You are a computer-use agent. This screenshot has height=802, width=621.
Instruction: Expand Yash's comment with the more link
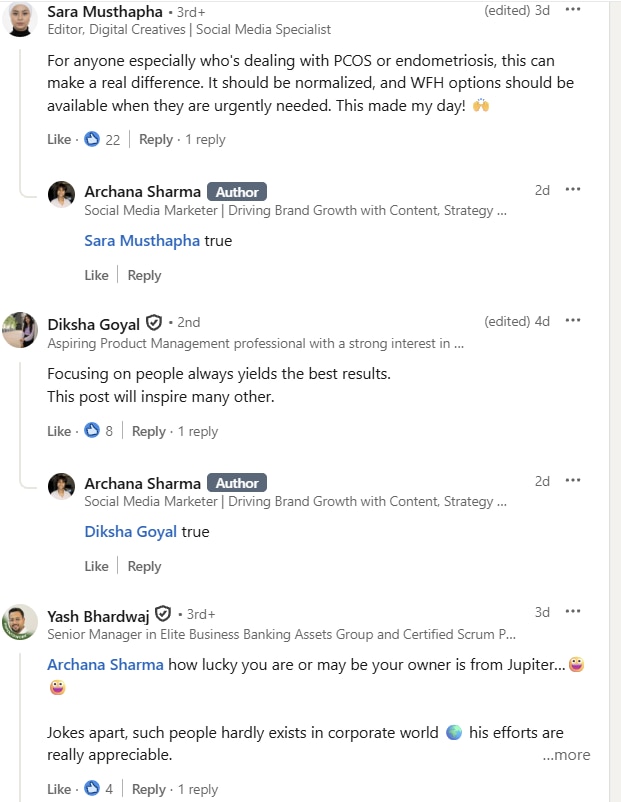567,755
